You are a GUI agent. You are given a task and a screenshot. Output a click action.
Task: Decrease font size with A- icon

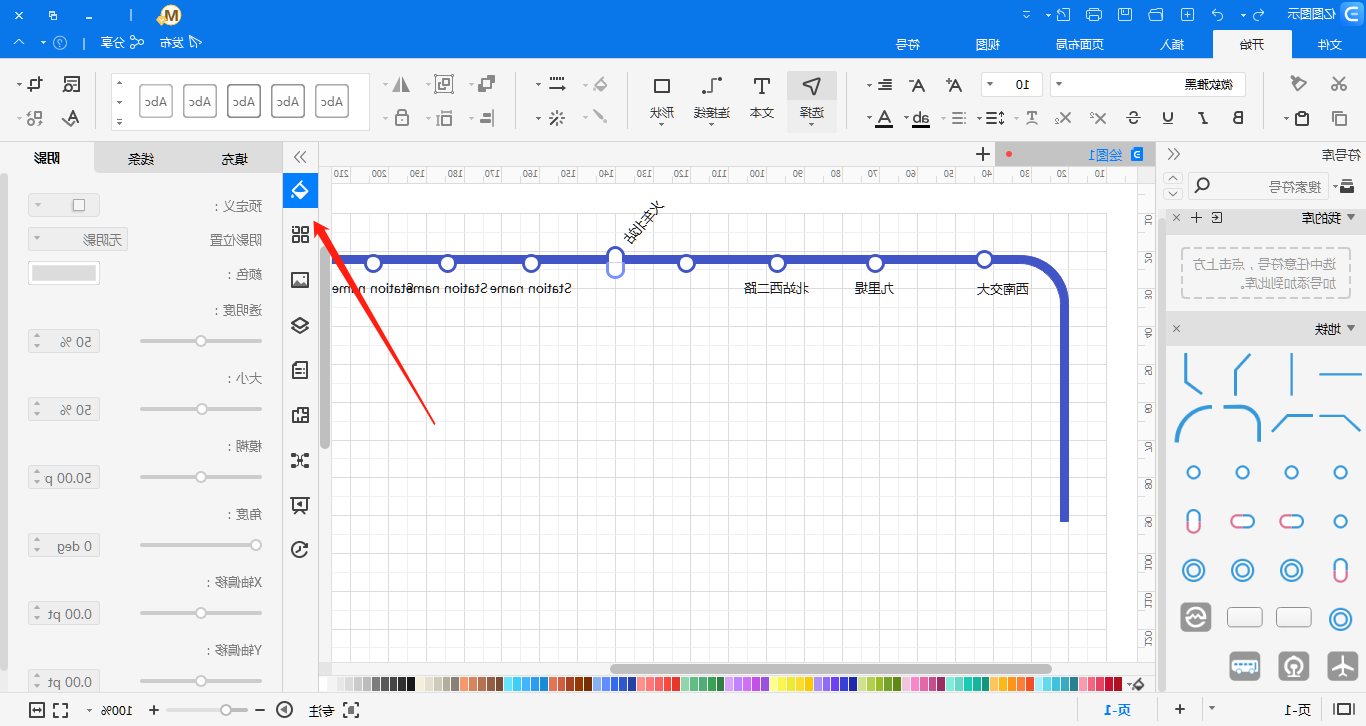pyautogui.click(x=916, y=85)
